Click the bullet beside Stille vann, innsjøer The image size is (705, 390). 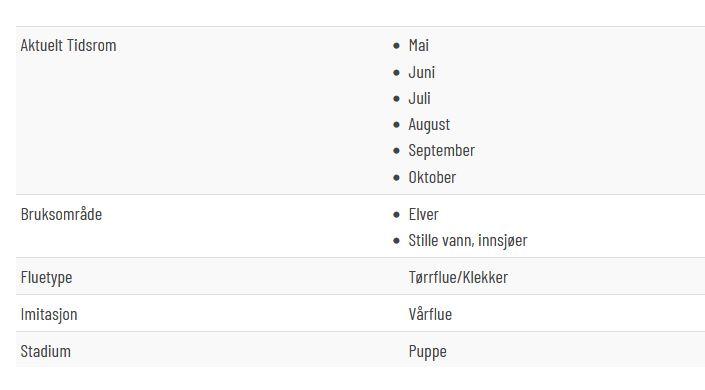(x=396, y=241)
